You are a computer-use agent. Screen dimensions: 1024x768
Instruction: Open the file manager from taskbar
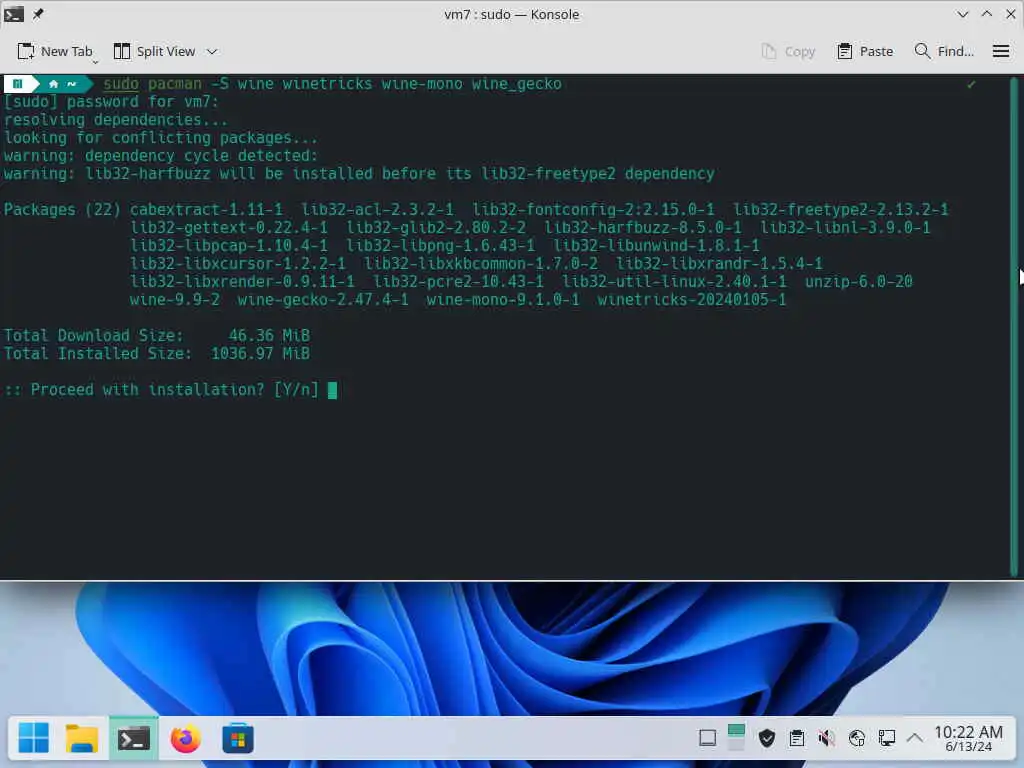point(82,739)
